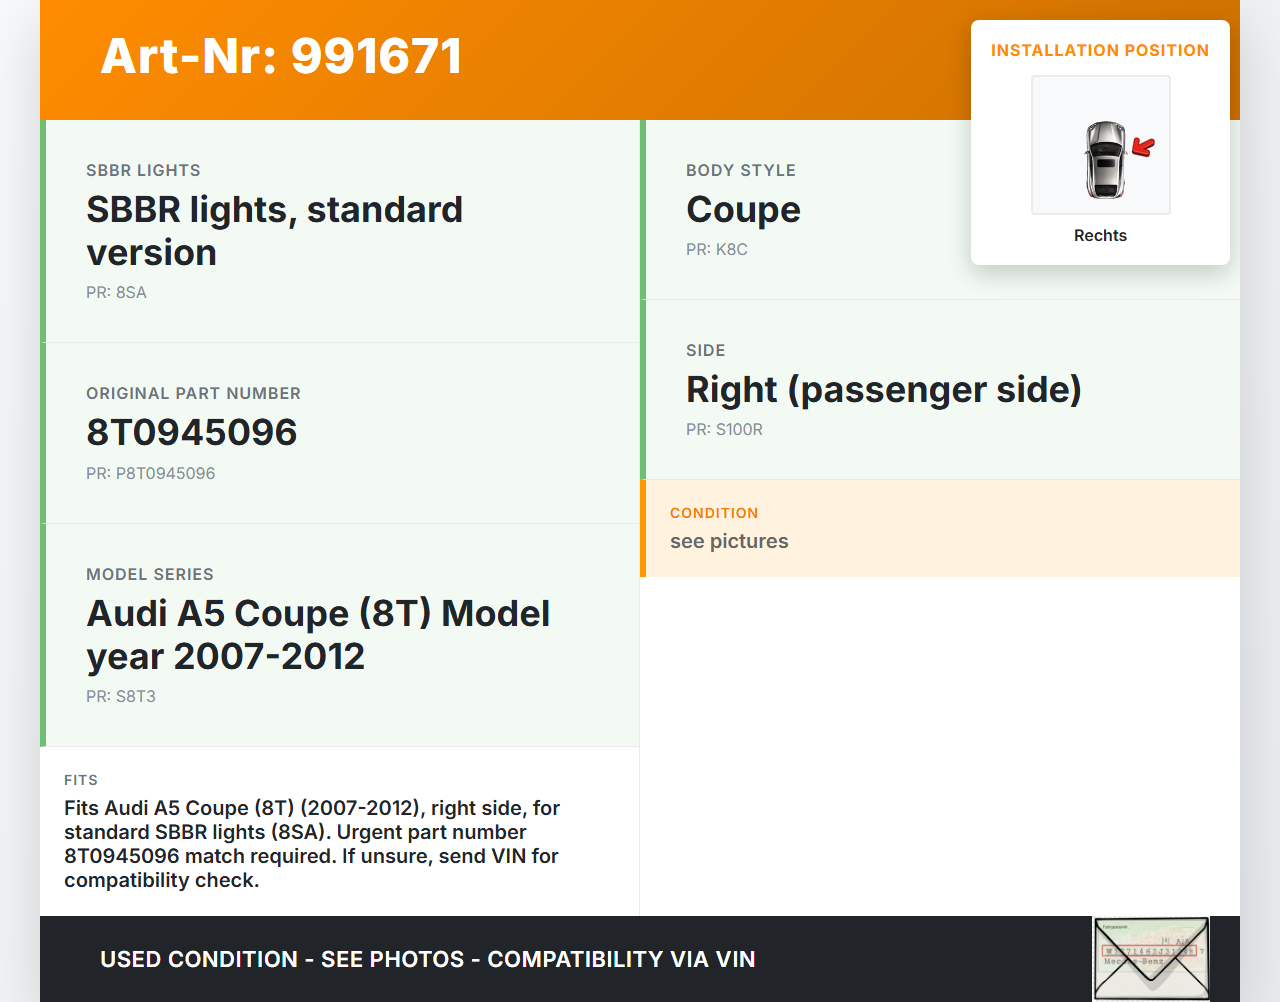The height and width of the screenshot is (1002, 1280).
Task: Click the Coupe body style value
Action: [x=743, y=210]
